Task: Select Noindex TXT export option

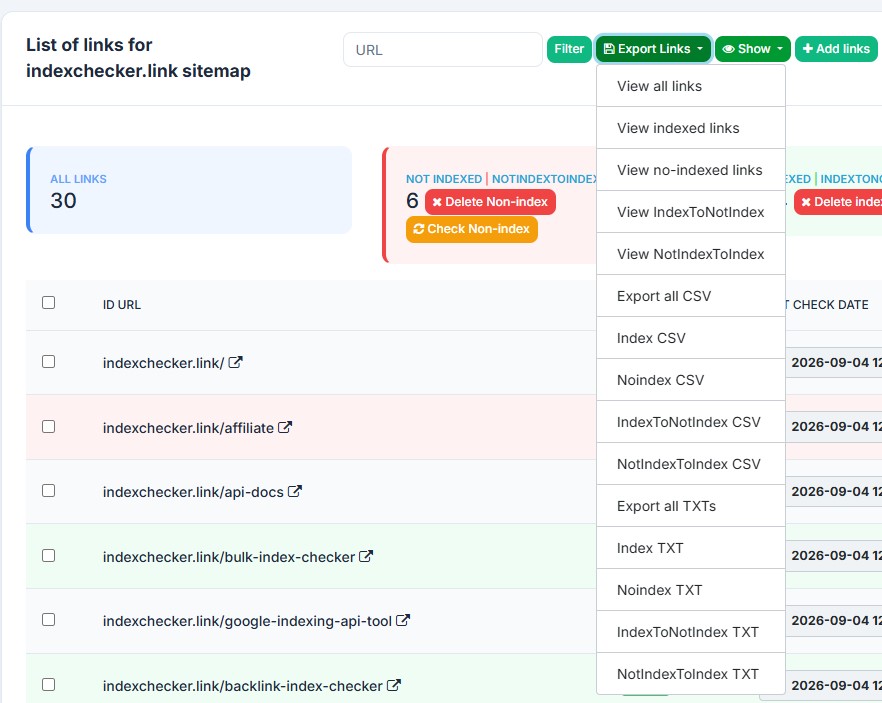Action: (x=691, y=590)
